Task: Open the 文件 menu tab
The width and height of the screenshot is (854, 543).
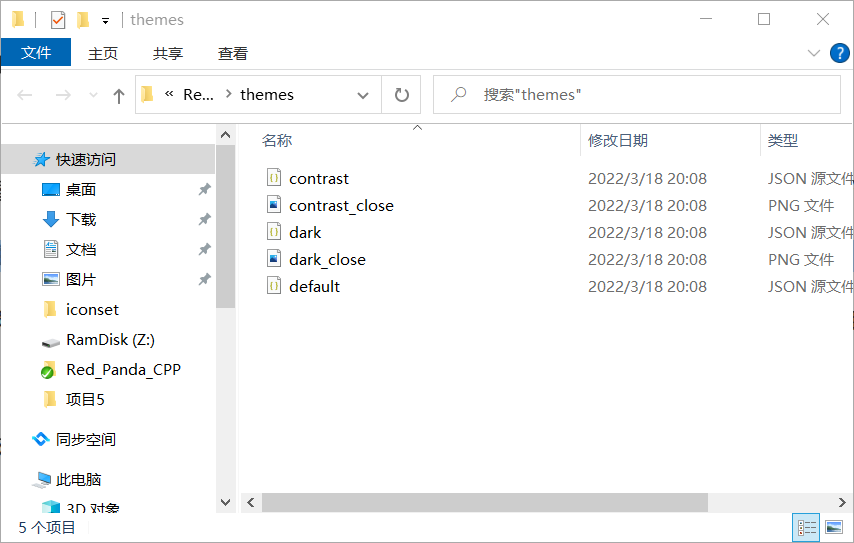Action: click(36, 52)
